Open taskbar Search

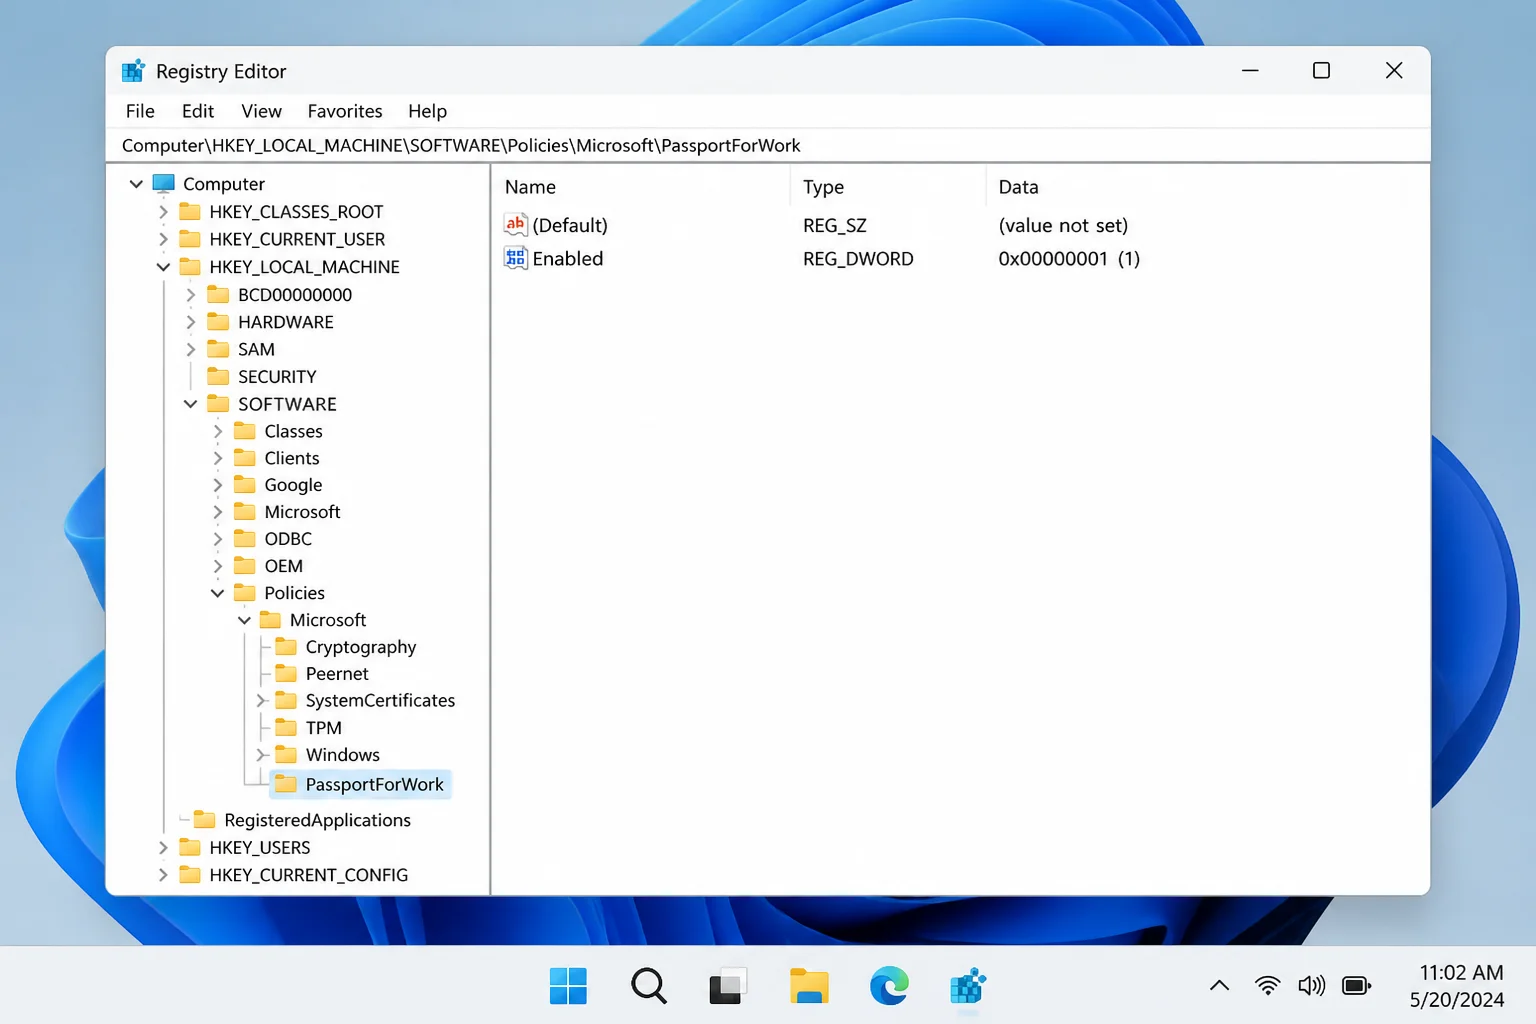point(649,987)
